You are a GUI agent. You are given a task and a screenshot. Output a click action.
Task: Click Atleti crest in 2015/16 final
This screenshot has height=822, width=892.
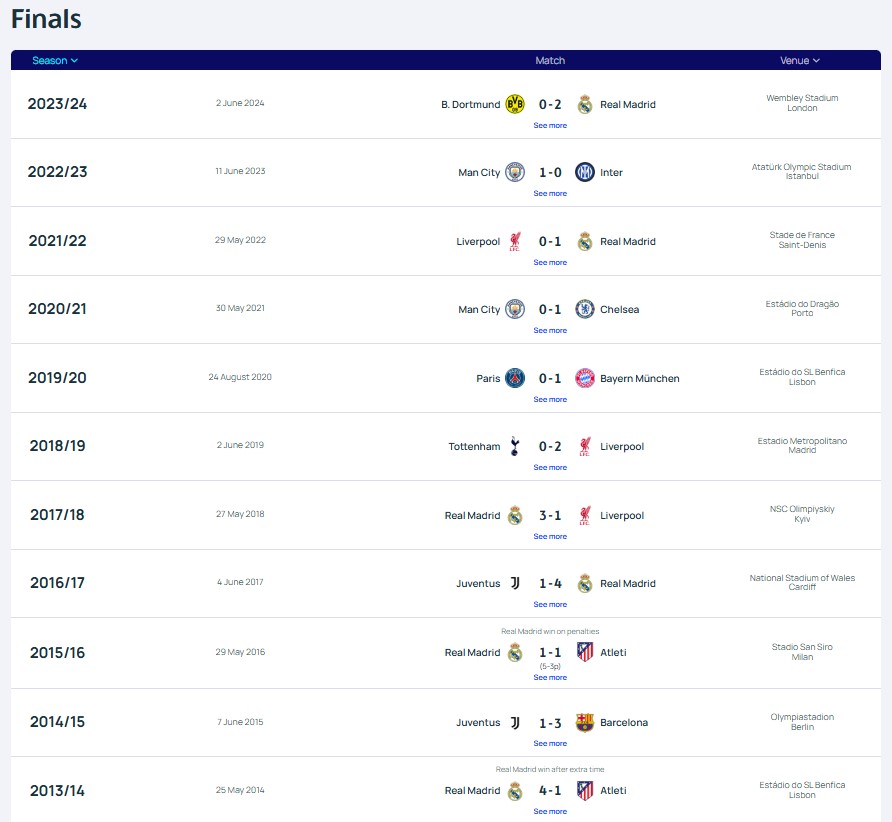(585, 652)
